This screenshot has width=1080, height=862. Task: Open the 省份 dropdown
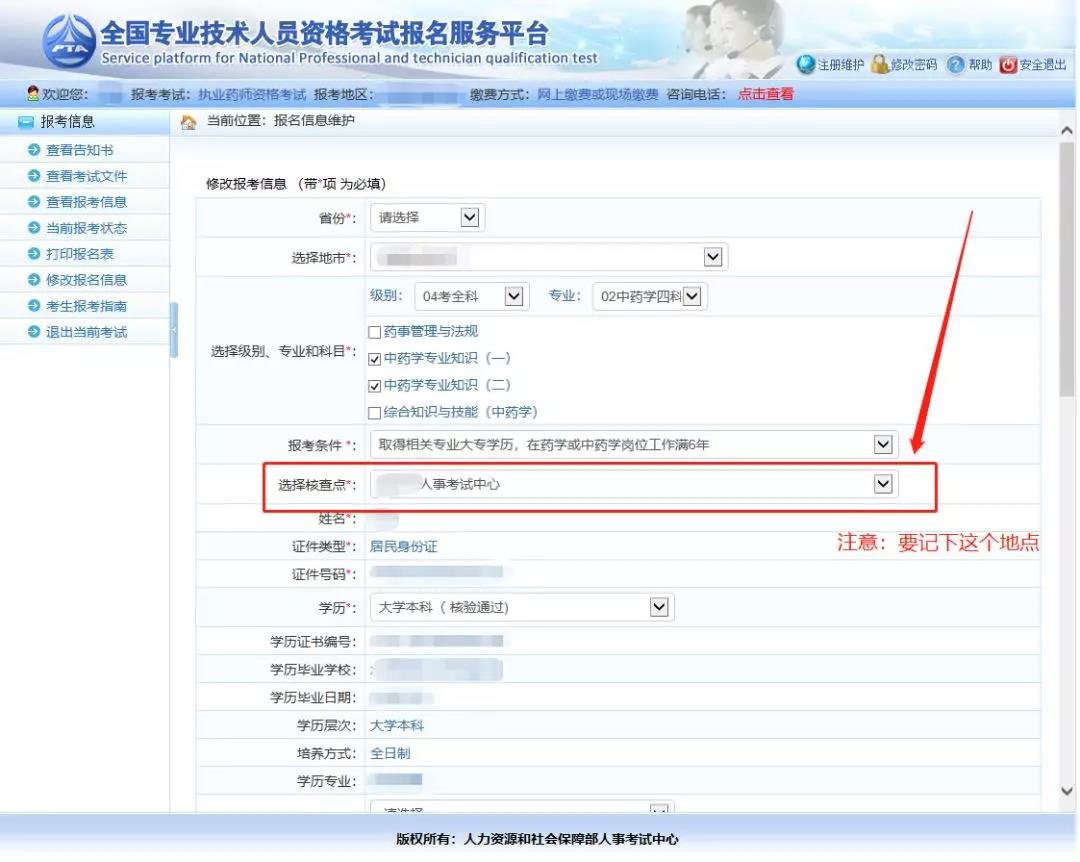(x=427, y=218)
